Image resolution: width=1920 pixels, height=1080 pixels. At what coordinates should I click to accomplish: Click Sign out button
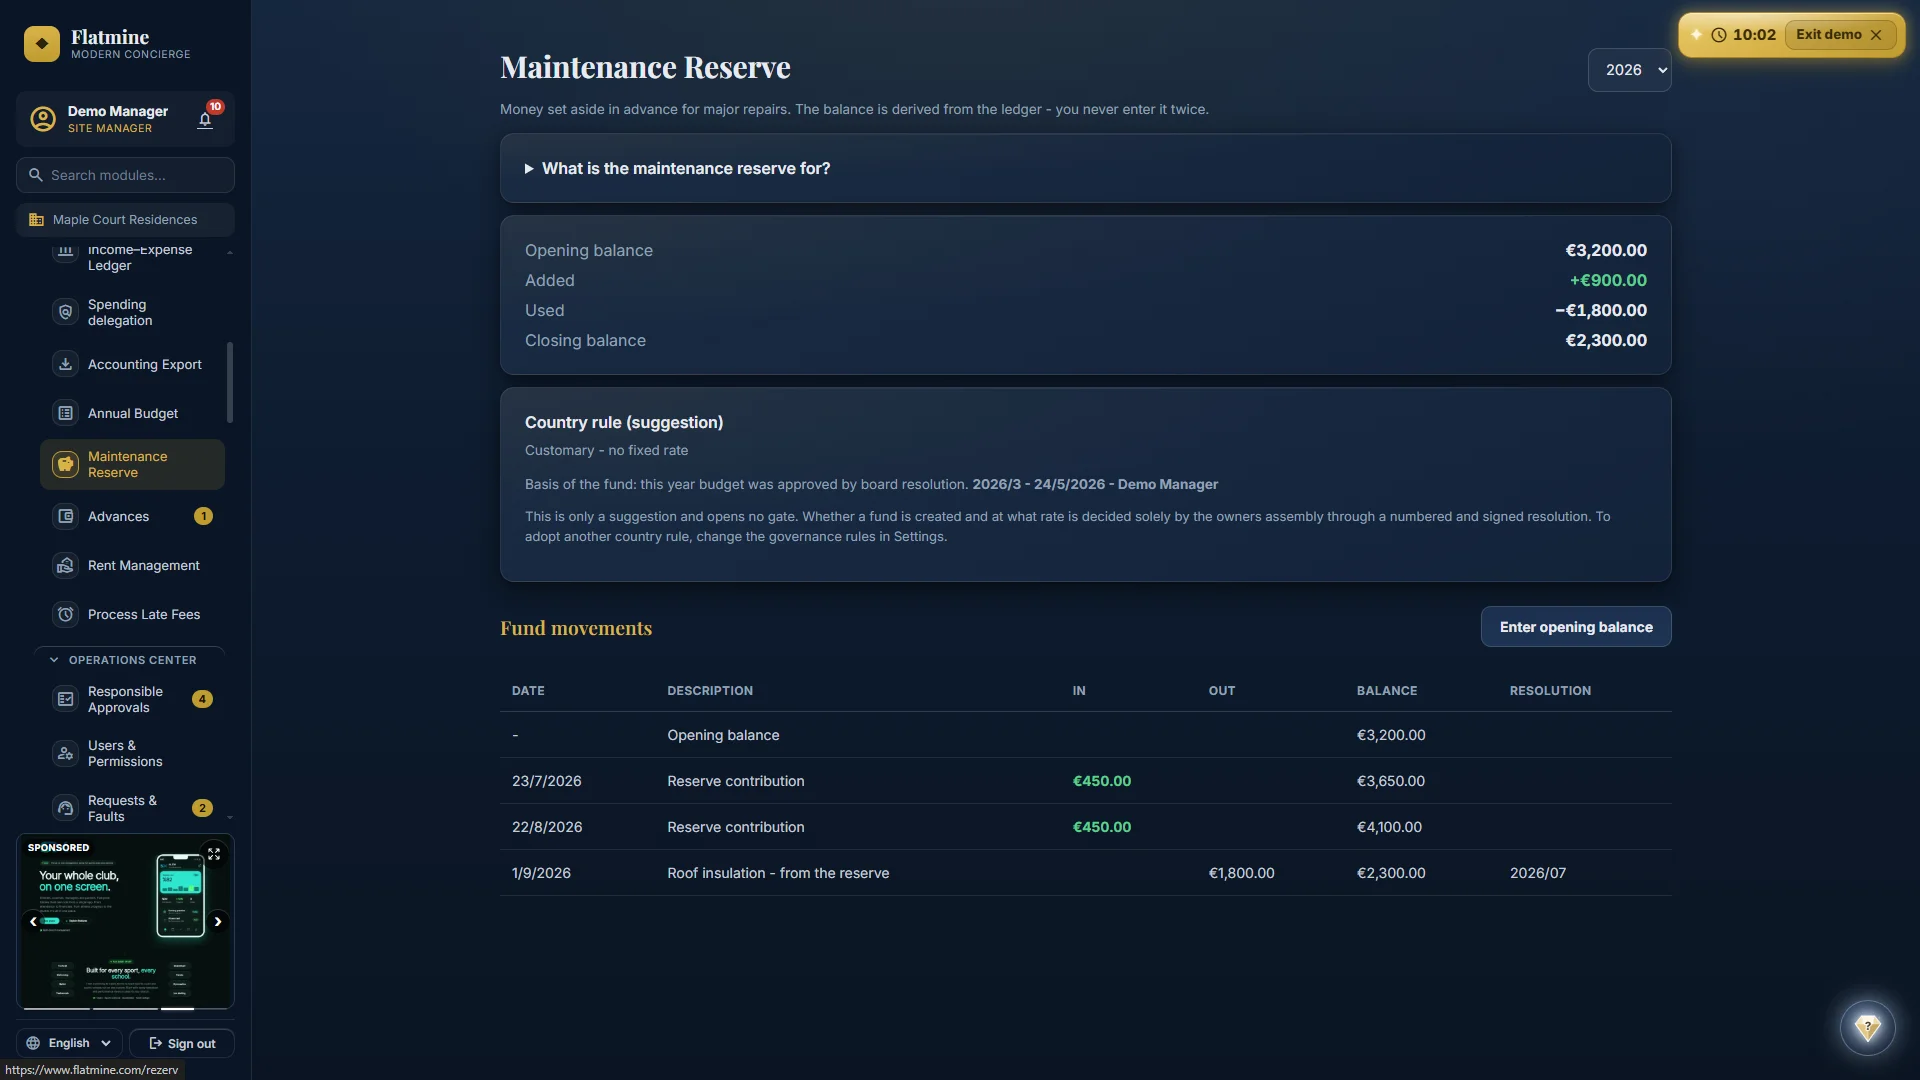click(x=182, y=1043)
